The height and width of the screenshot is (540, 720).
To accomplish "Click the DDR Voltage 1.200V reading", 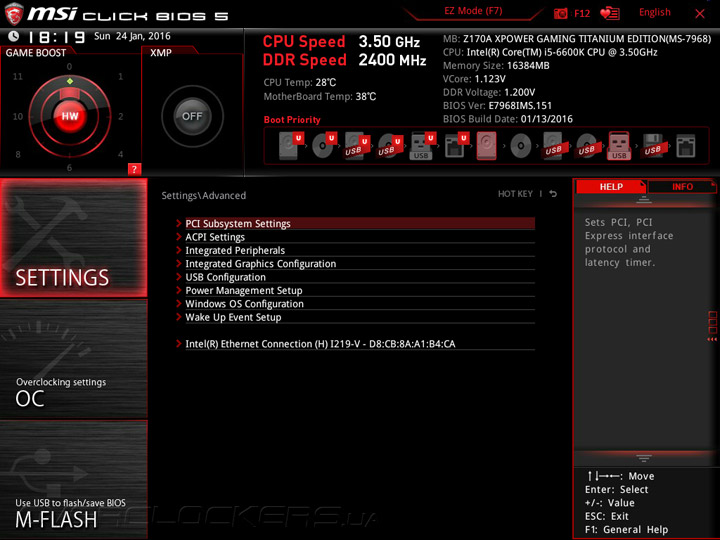I will 489,92.
